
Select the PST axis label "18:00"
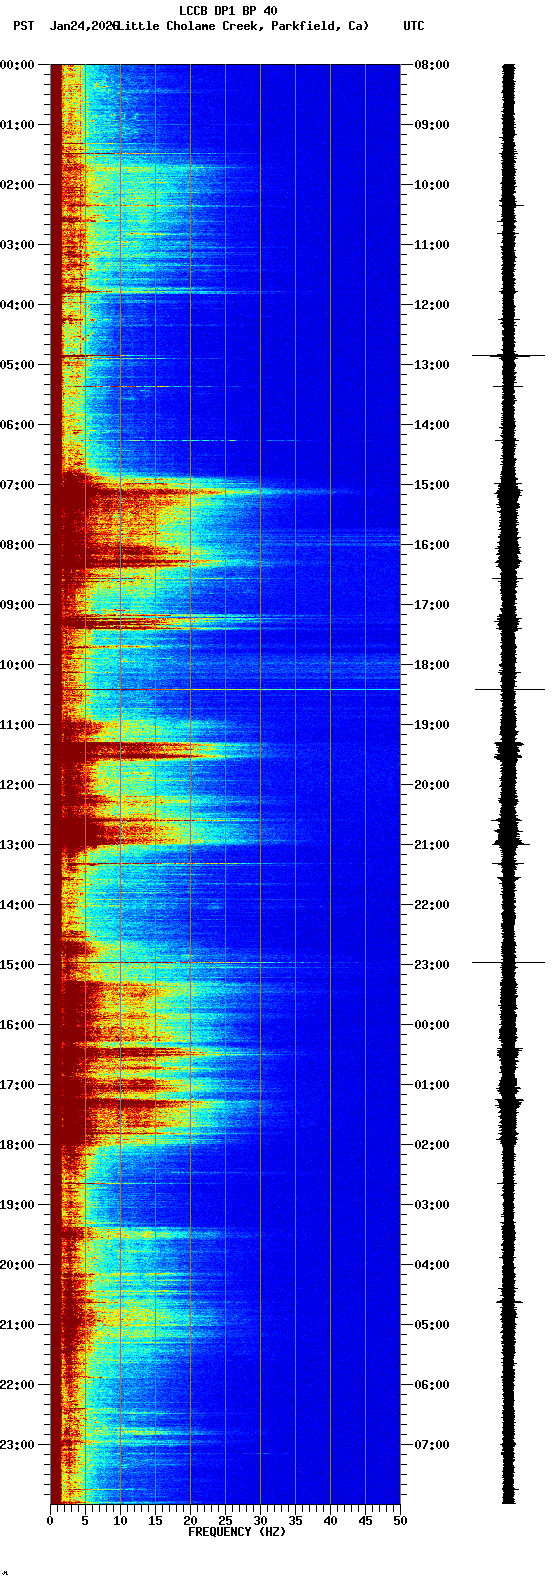tap(17, 1145)
